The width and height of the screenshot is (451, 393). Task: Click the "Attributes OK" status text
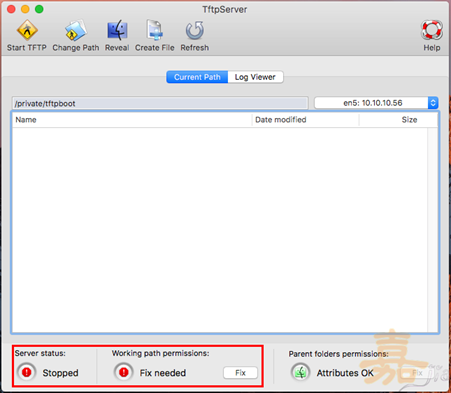pyautogui.click(x=345, y=373)
